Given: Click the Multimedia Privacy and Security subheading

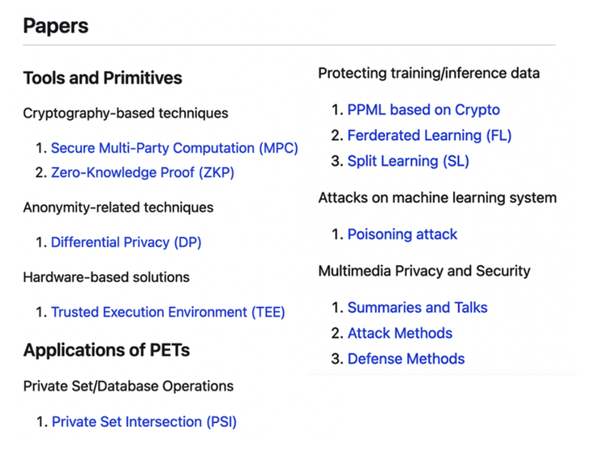Looking at the screenshot, I should click(x=424, y=271).
